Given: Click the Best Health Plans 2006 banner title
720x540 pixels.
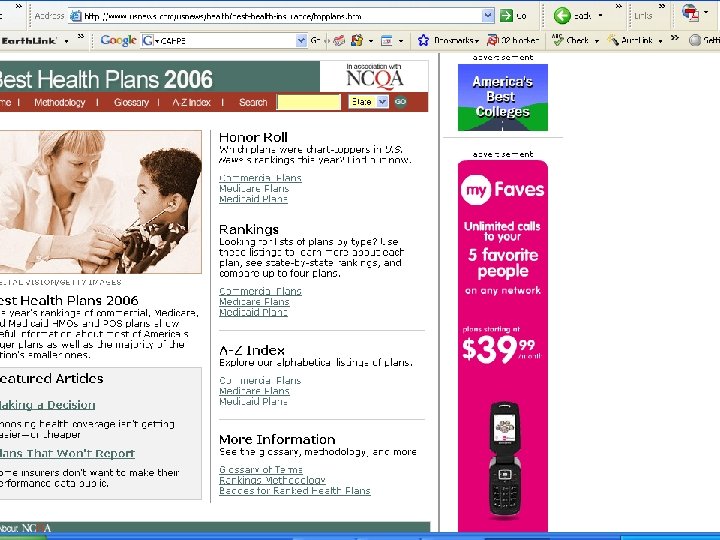Looking at the screenshot, I should (106, 79).
